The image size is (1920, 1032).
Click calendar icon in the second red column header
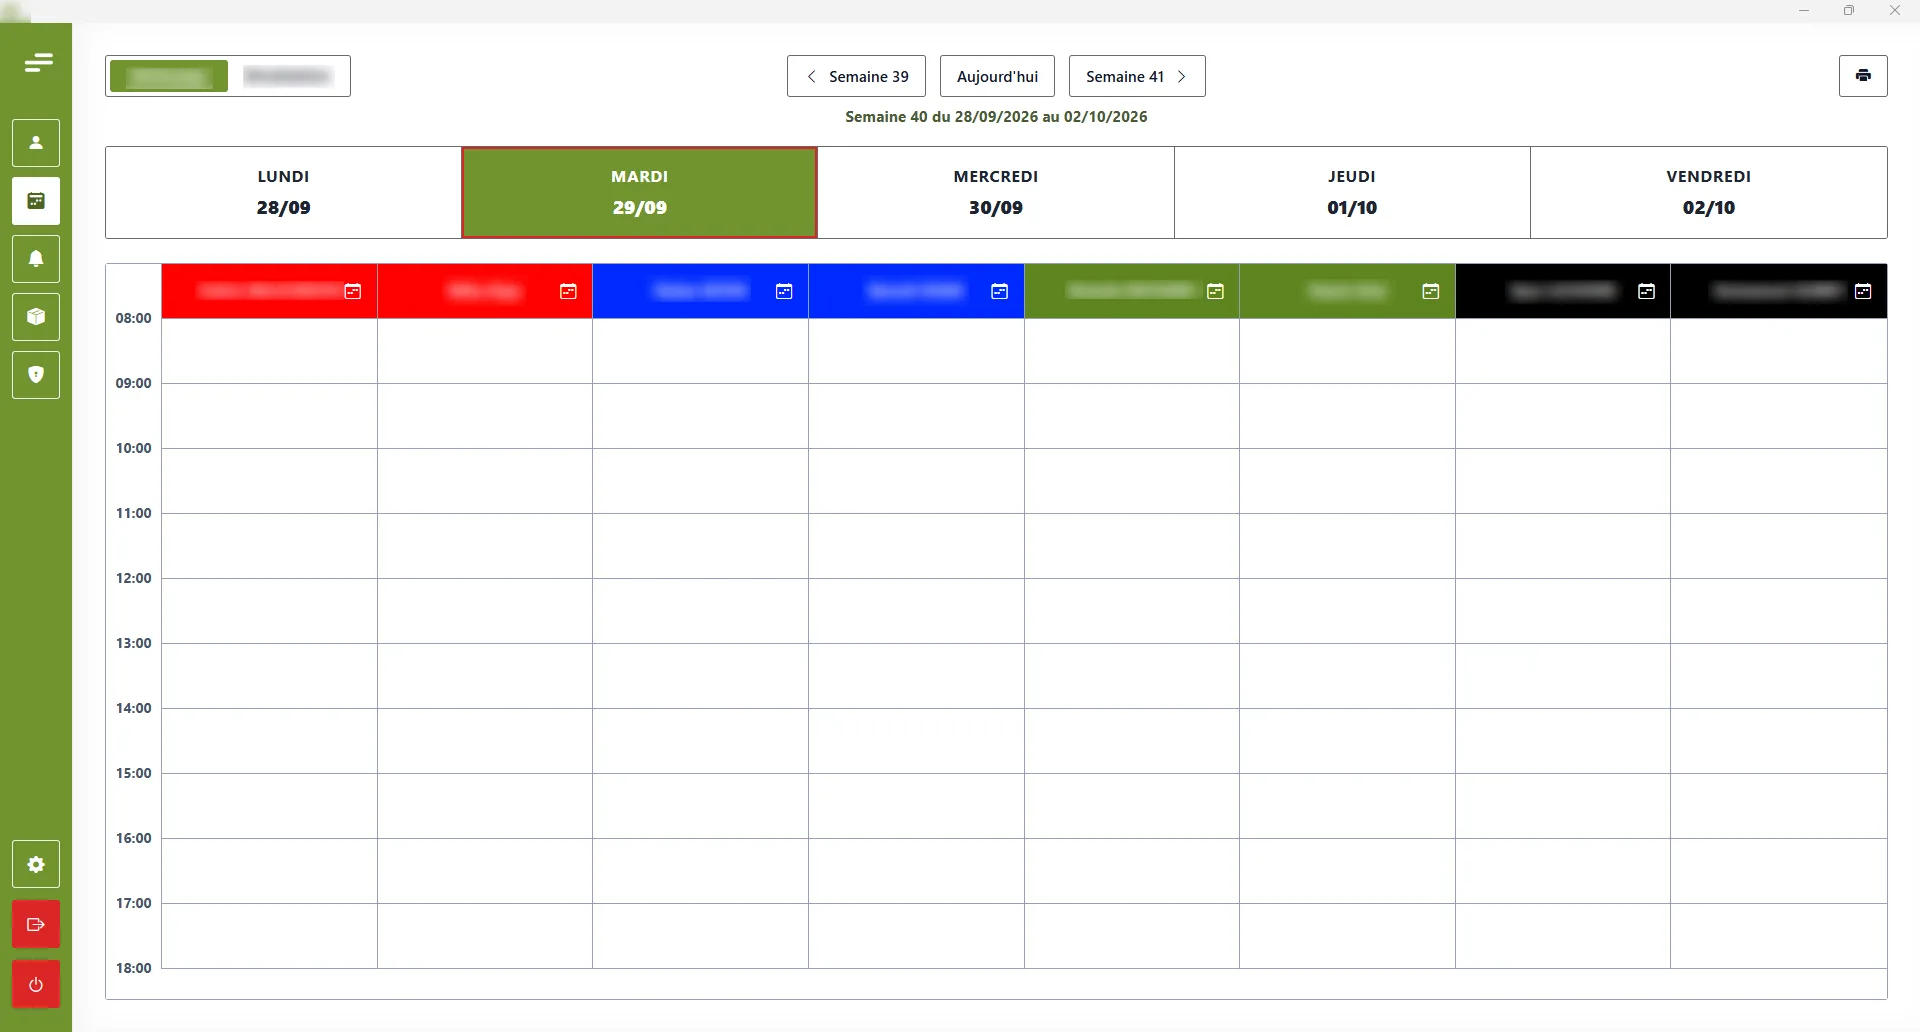[x=568, y=291]
